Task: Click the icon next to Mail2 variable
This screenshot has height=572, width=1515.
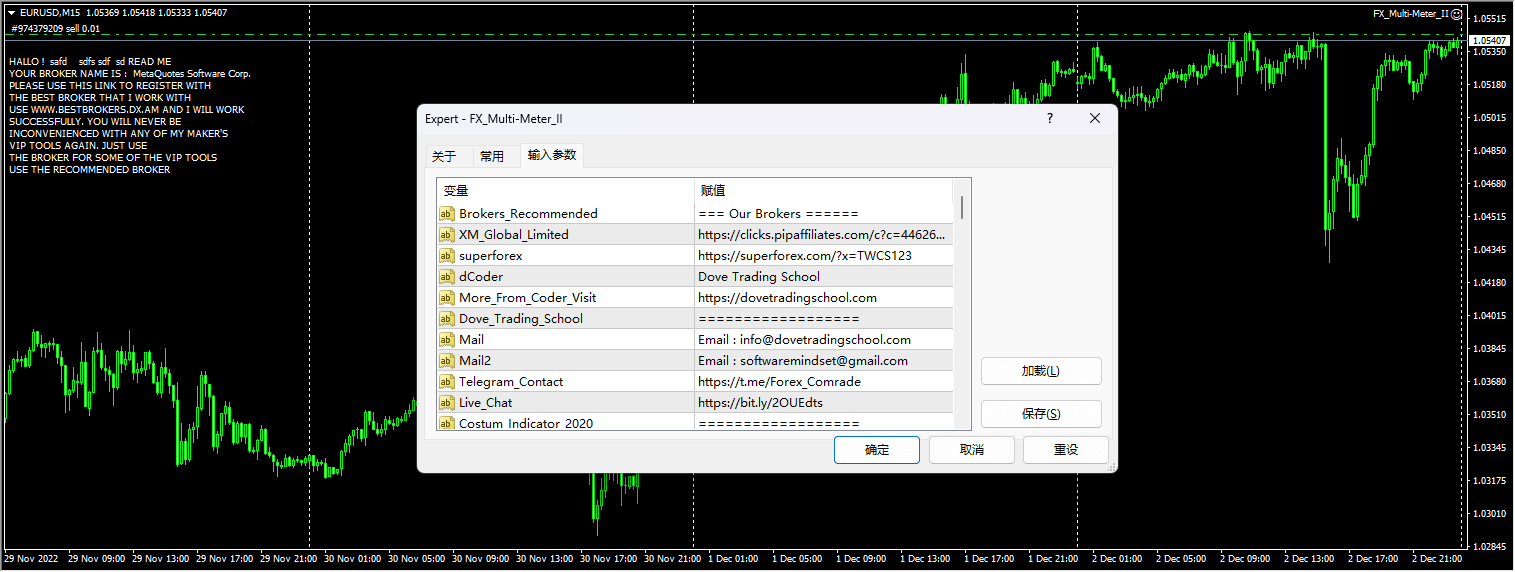Action: point(447,360)
